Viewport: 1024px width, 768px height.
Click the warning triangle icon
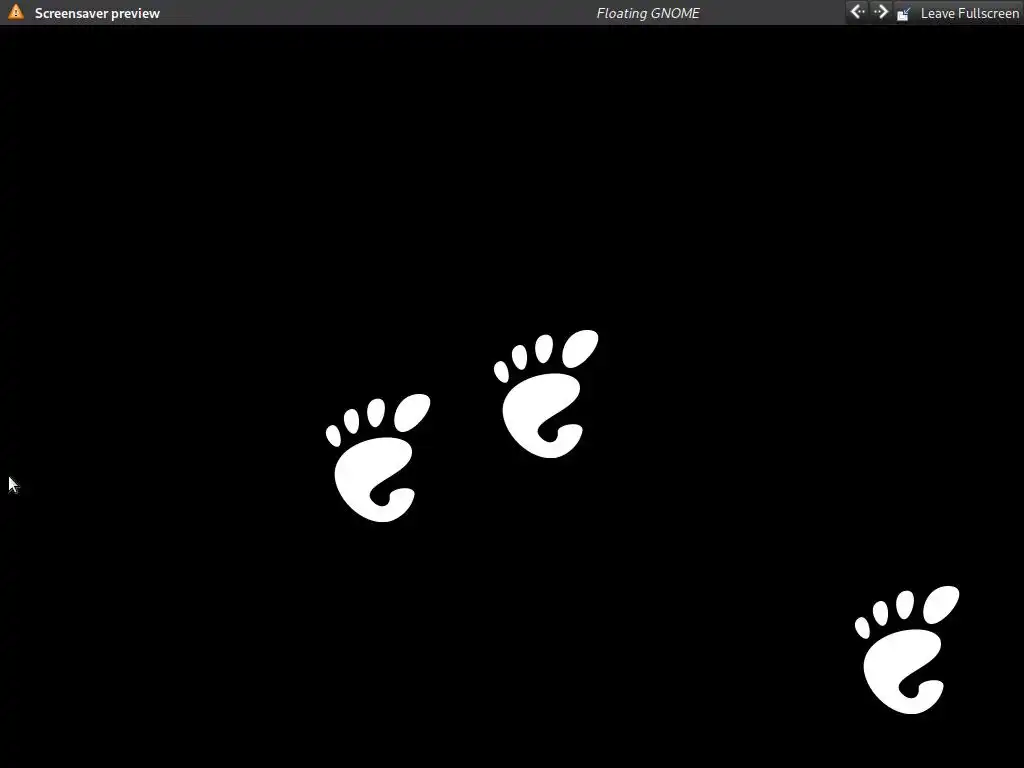[16, 12]
